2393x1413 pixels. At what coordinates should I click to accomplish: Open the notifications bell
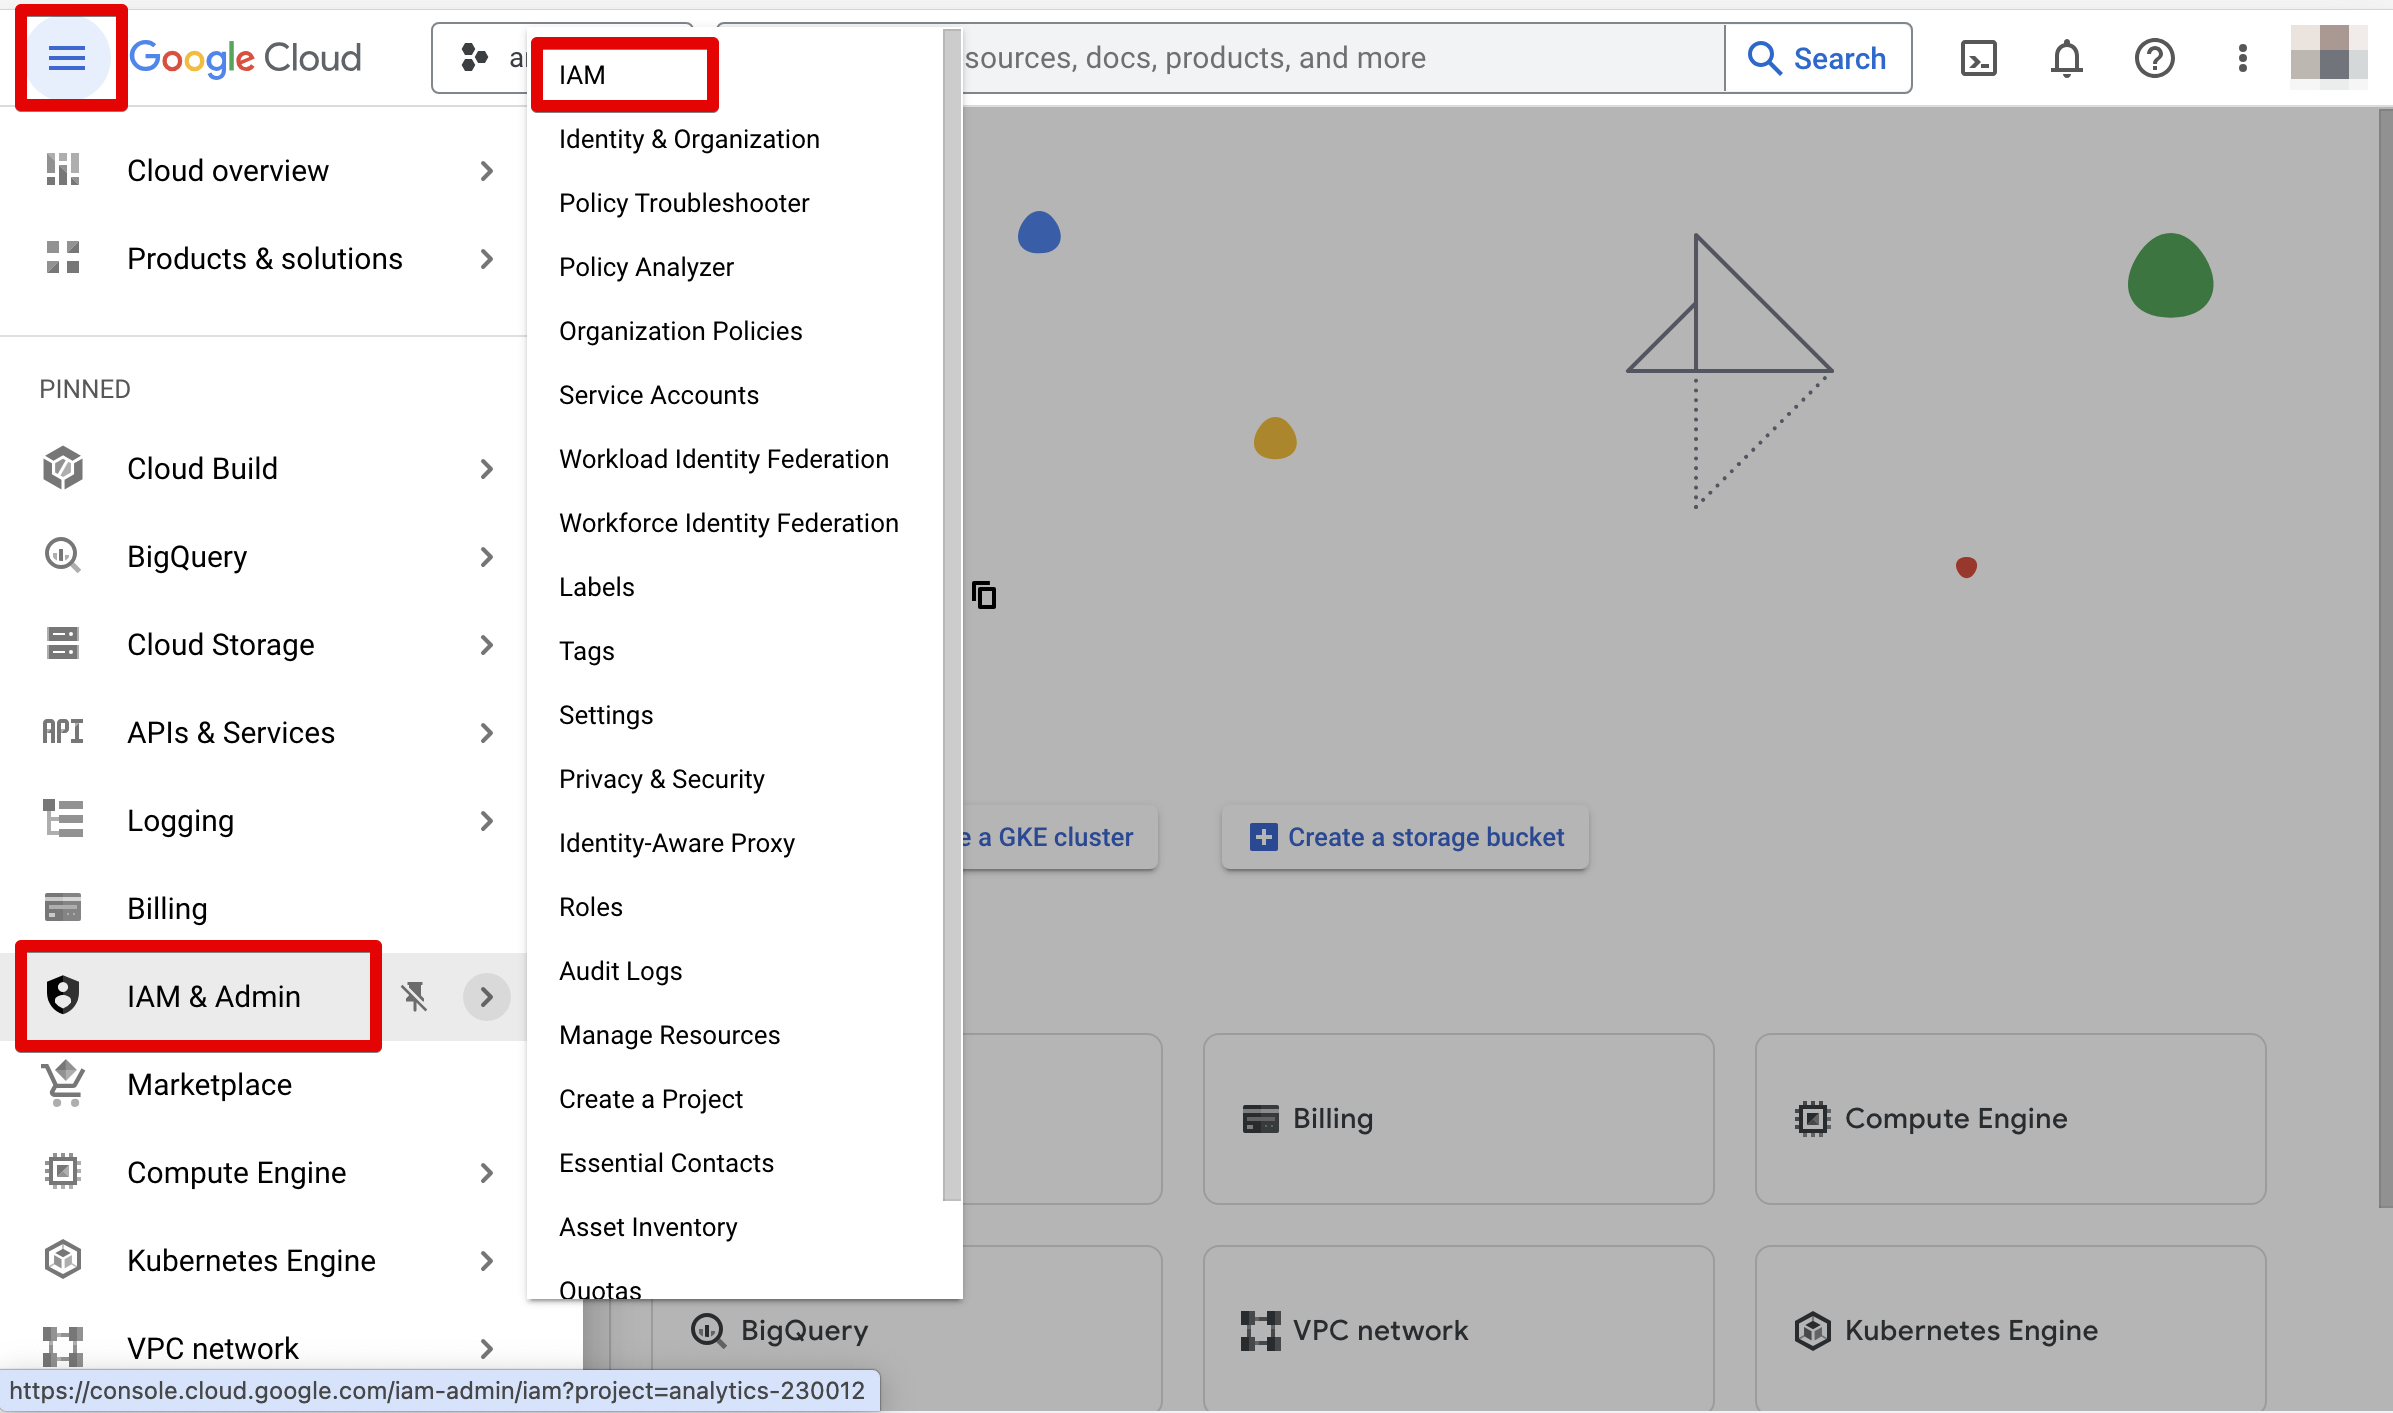(x=2066, y=58)
